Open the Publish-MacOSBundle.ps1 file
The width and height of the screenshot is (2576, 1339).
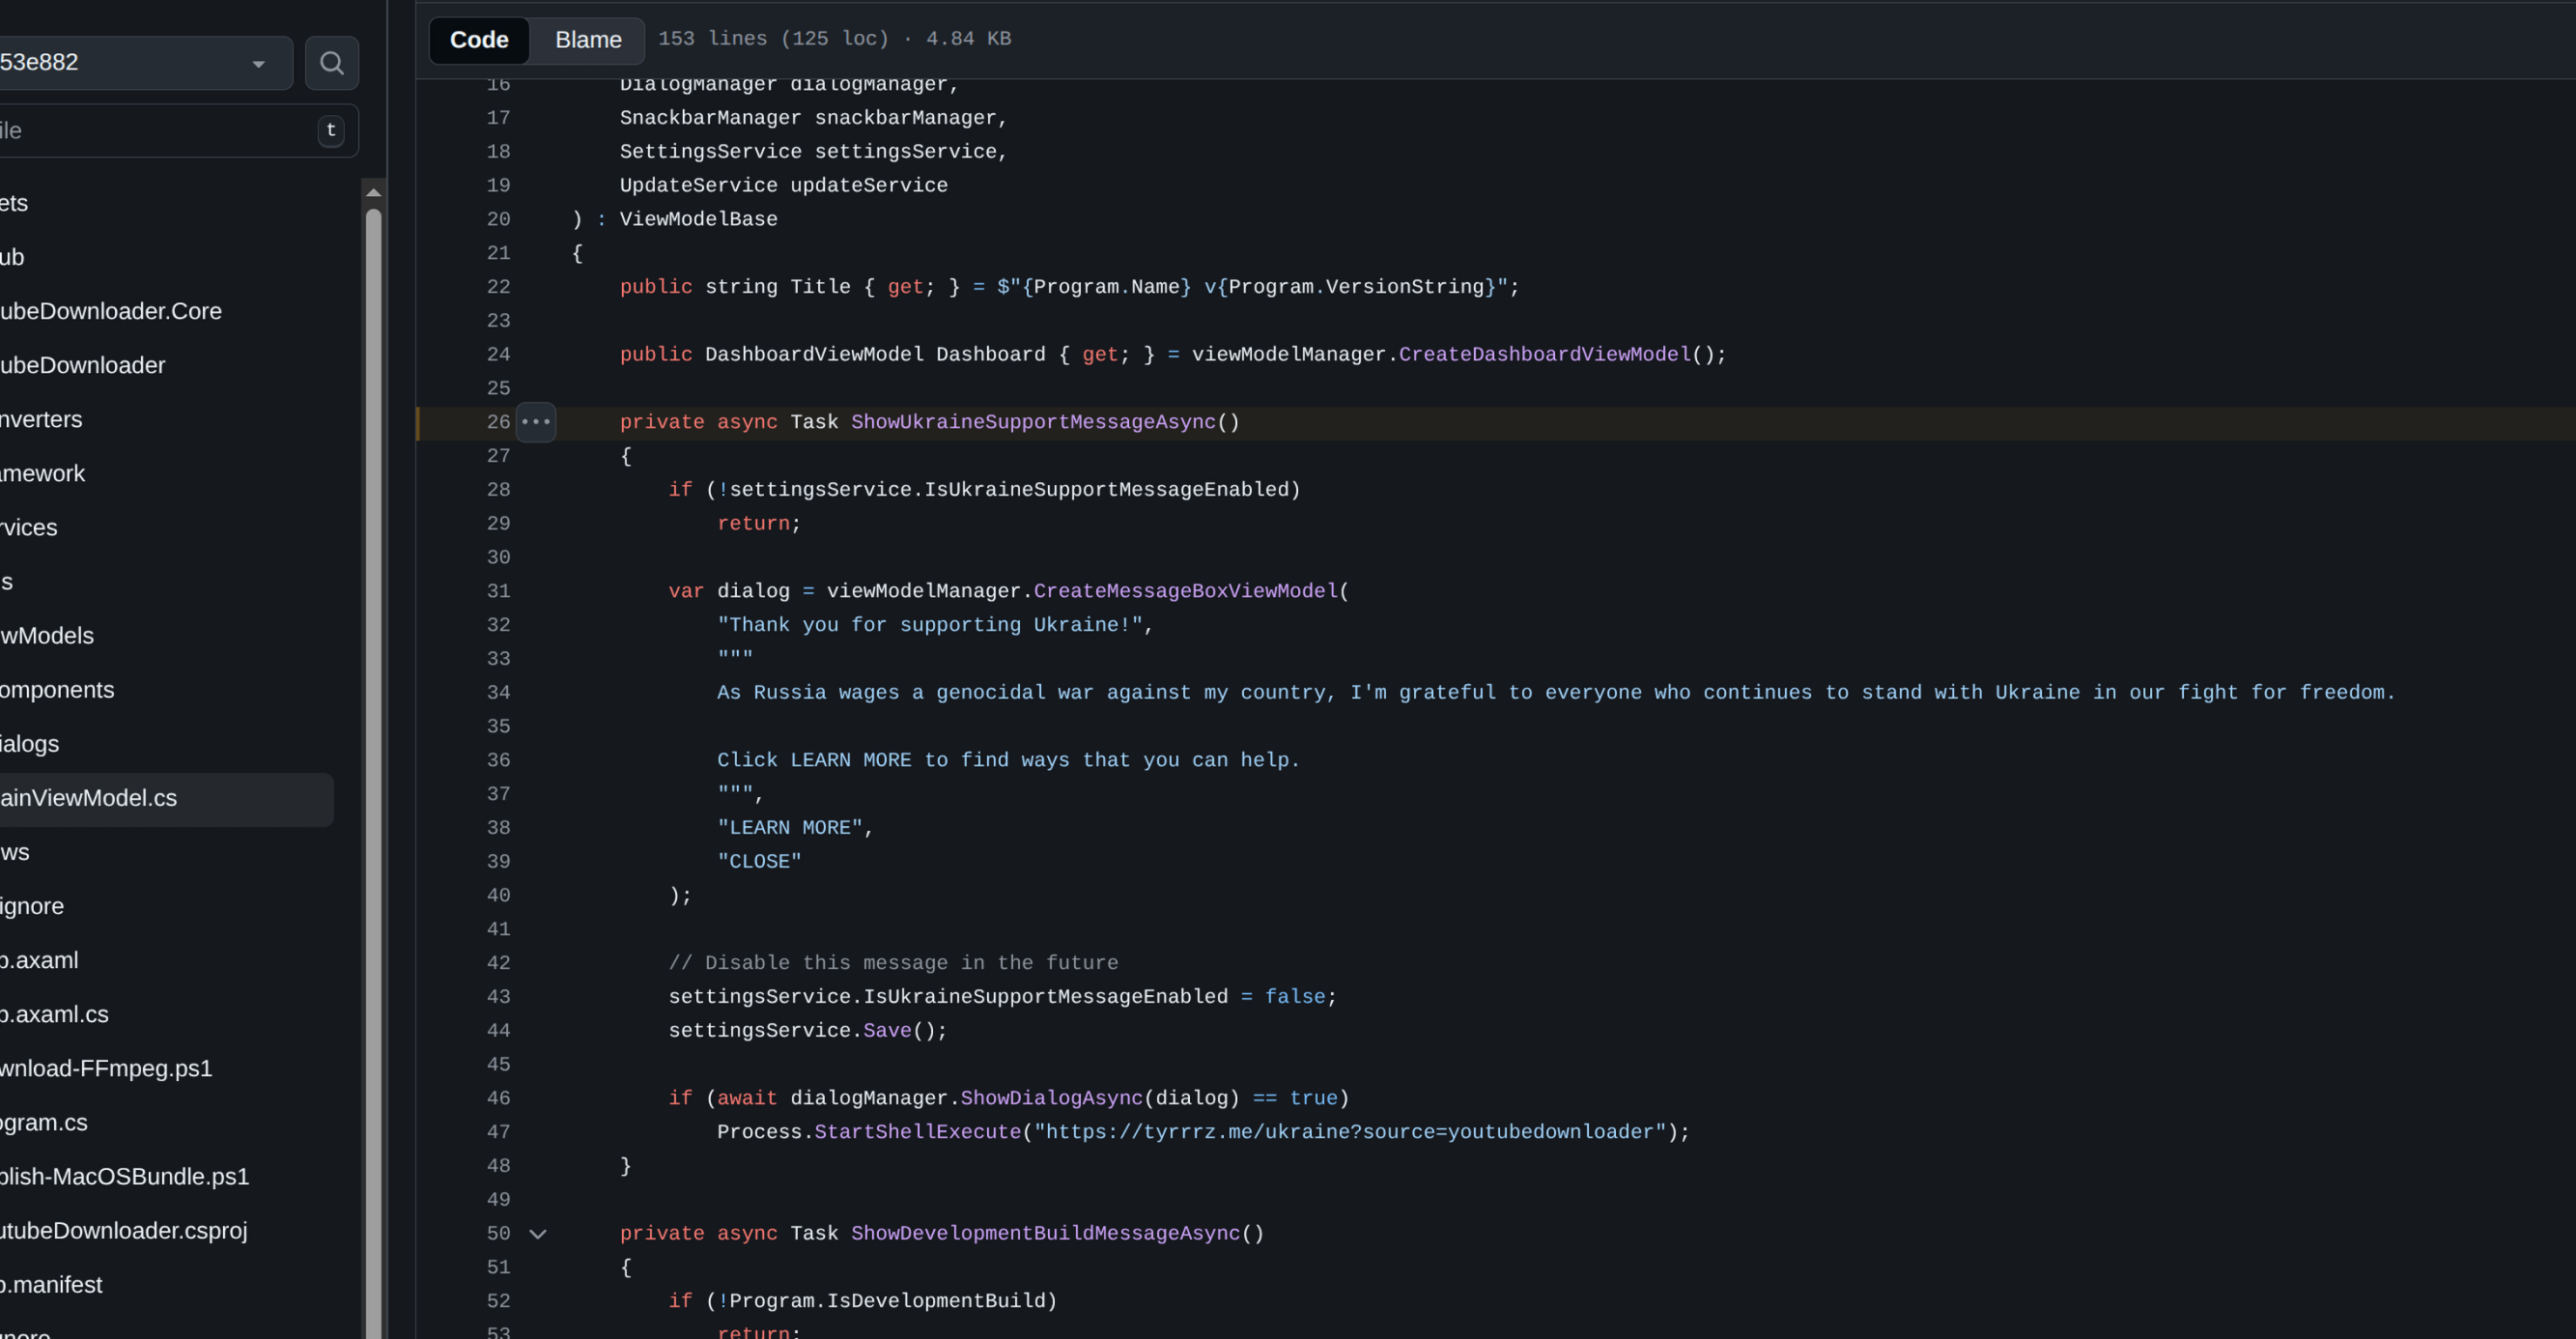pyautogui.click(x=124, y=1176)
